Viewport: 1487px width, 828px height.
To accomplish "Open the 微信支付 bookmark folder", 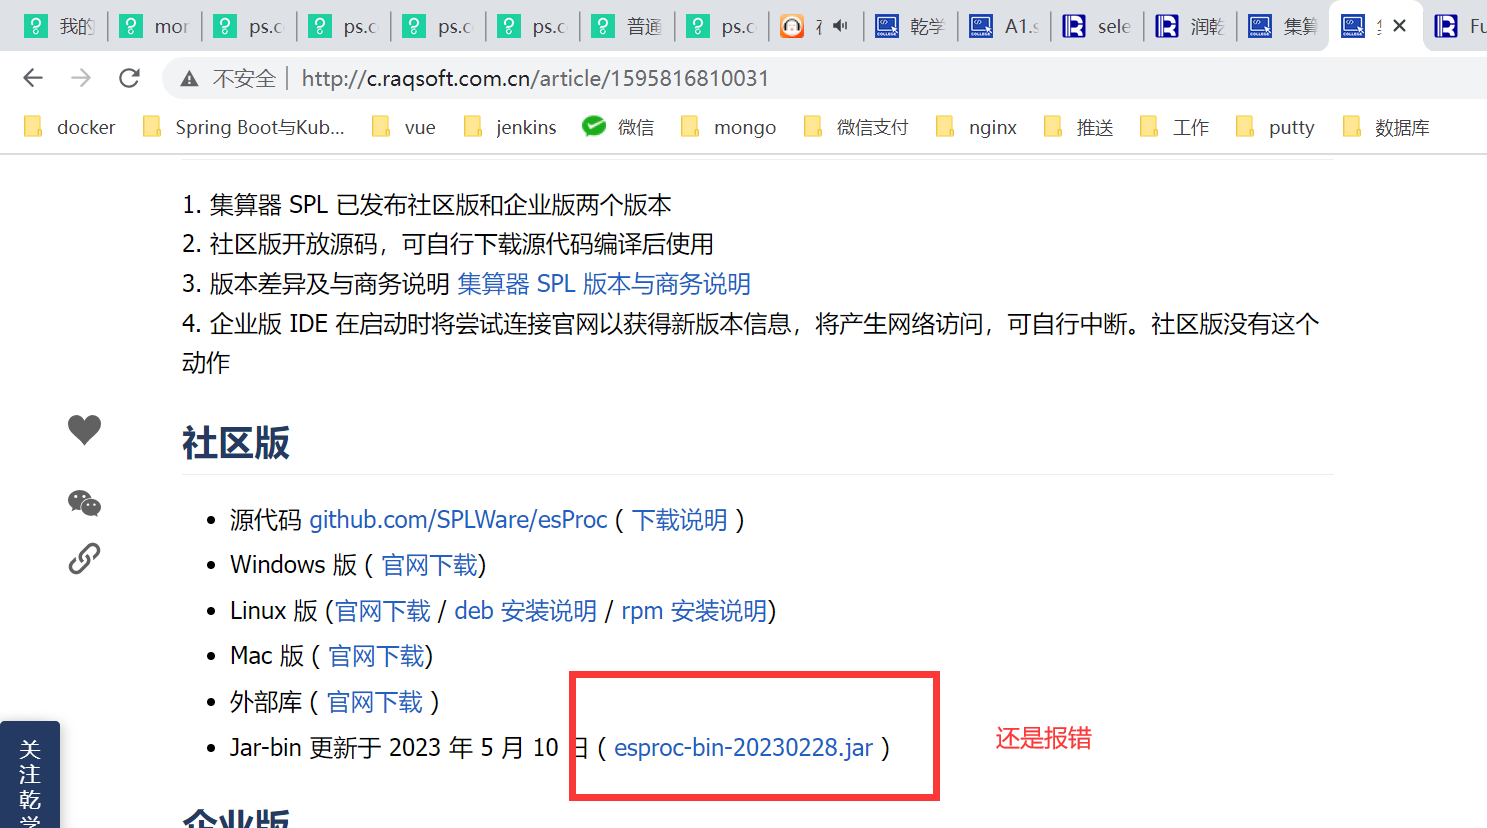I will 856,127.
